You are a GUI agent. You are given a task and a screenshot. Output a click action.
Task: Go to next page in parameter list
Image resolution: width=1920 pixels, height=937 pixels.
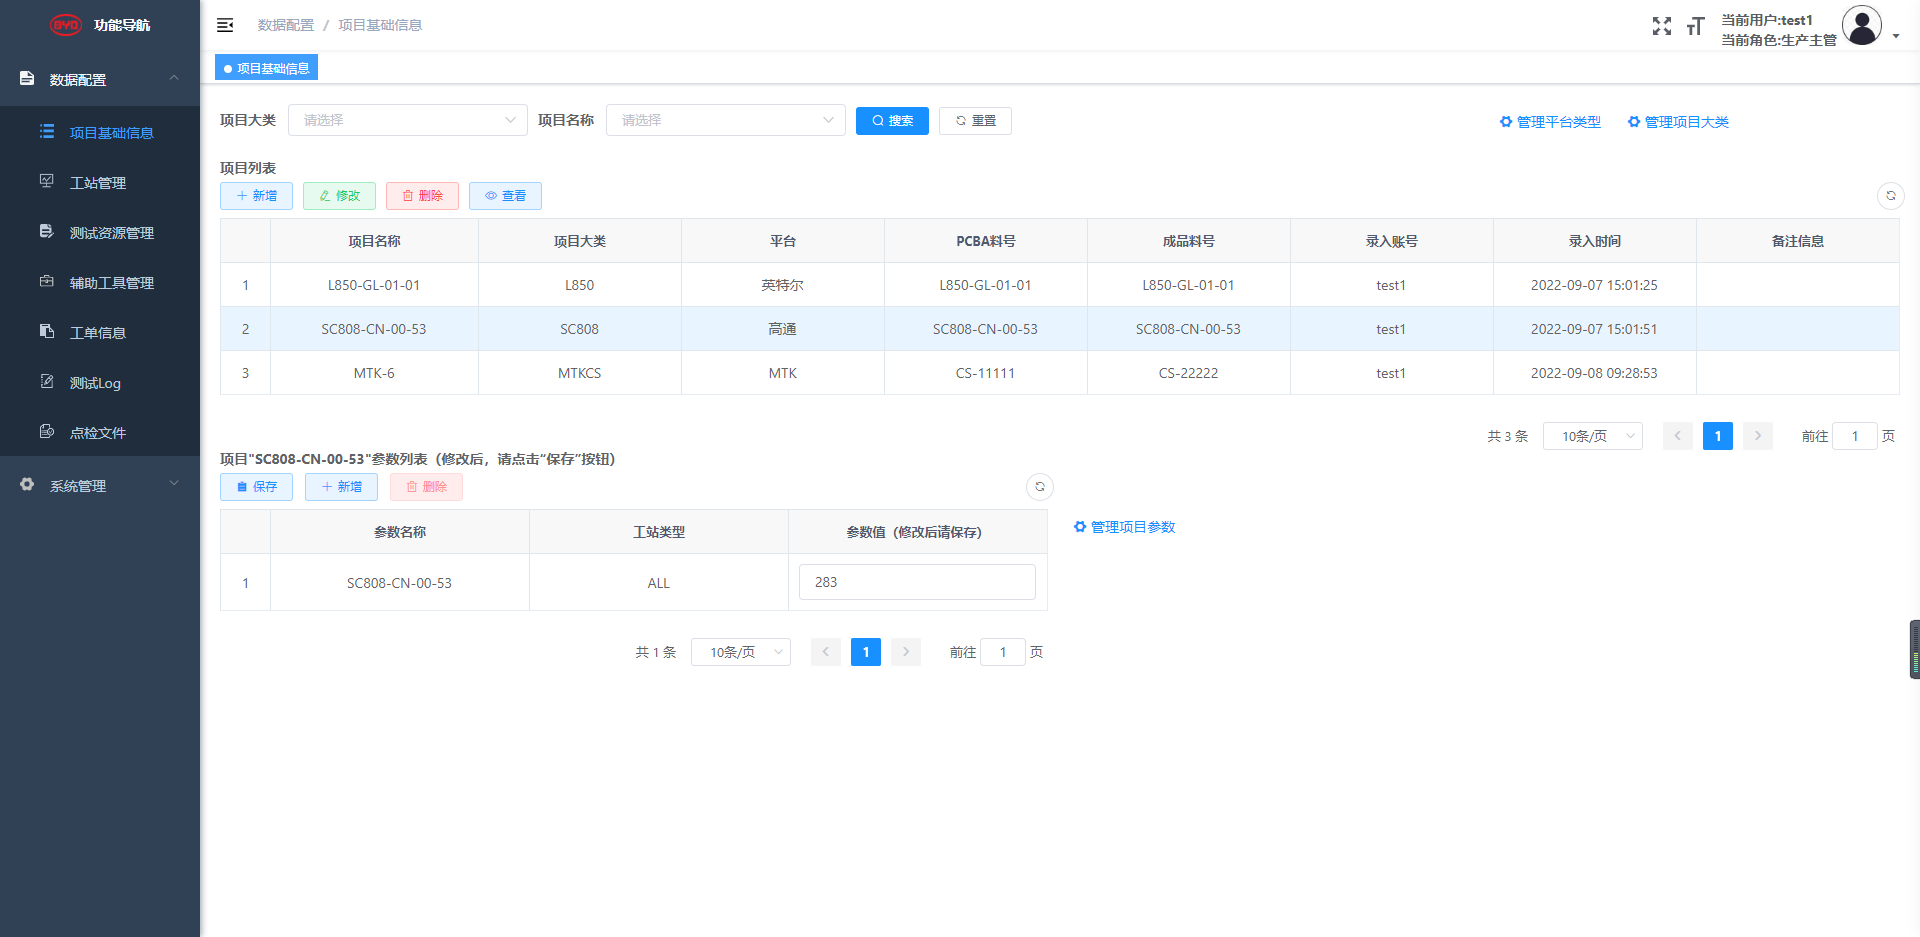(906, 652)
